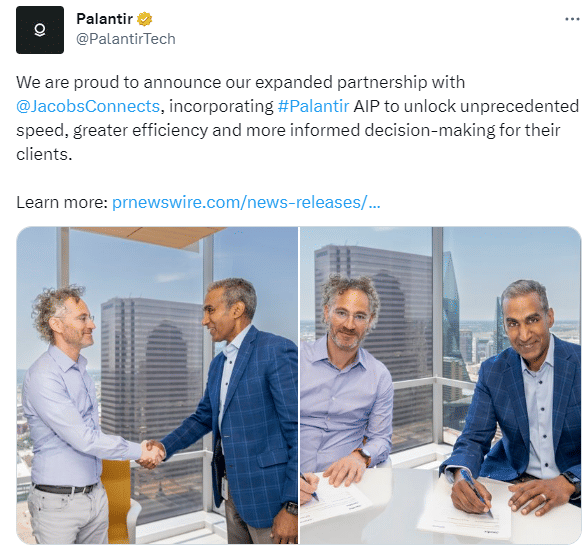Screen dimensions: 586x556
Task: Open the @PalantirTech handle
Action: [x=126, y=39]
